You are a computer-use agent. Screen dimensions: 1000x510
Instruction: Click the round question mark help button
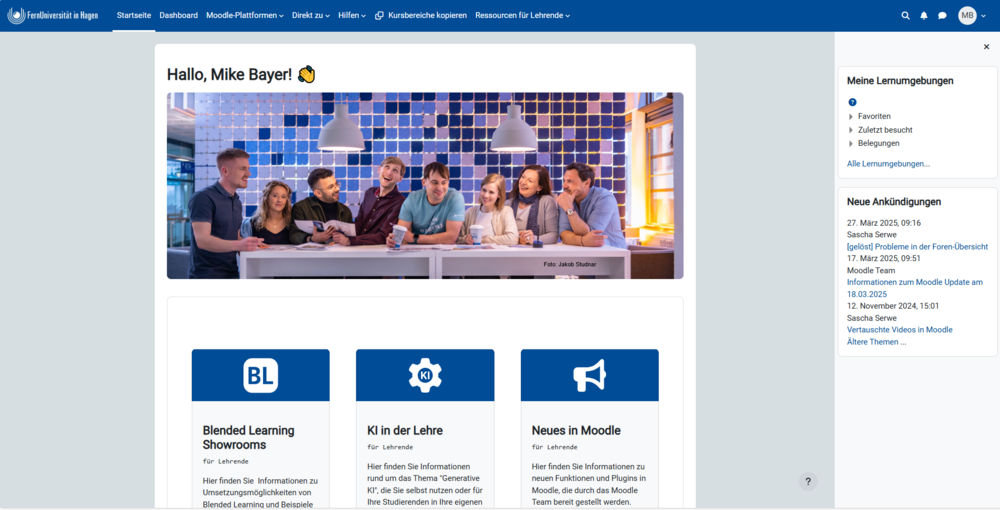tap(807, 481)
